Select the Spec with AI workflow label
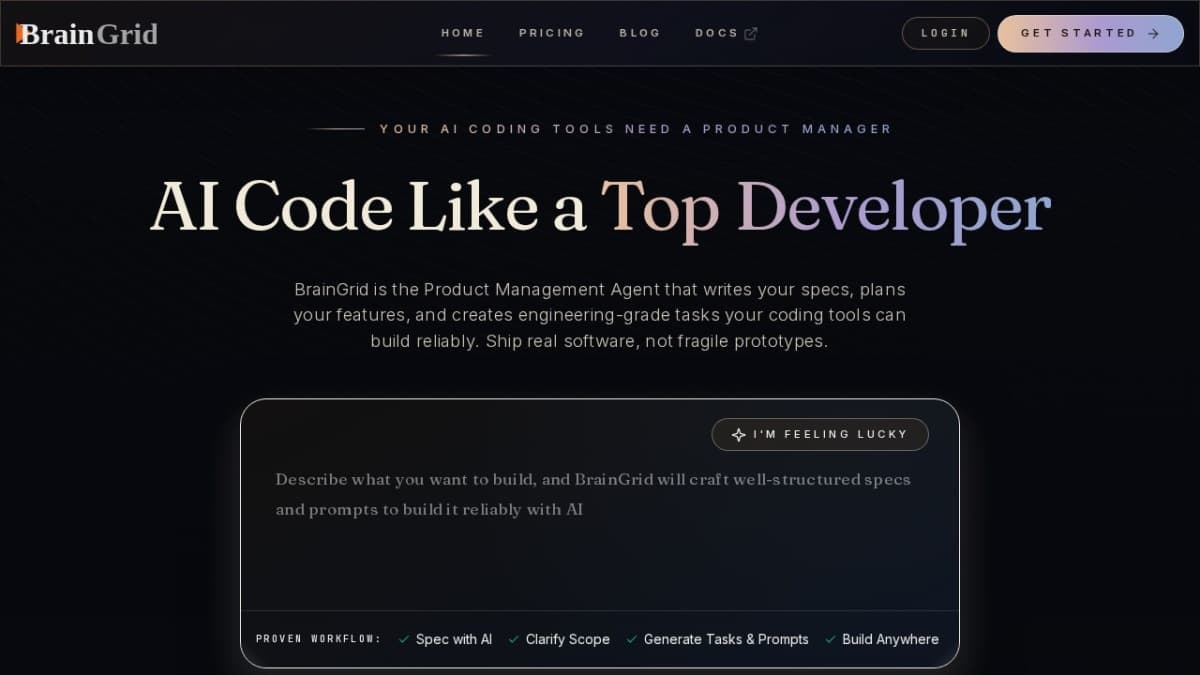 [454, 640]
